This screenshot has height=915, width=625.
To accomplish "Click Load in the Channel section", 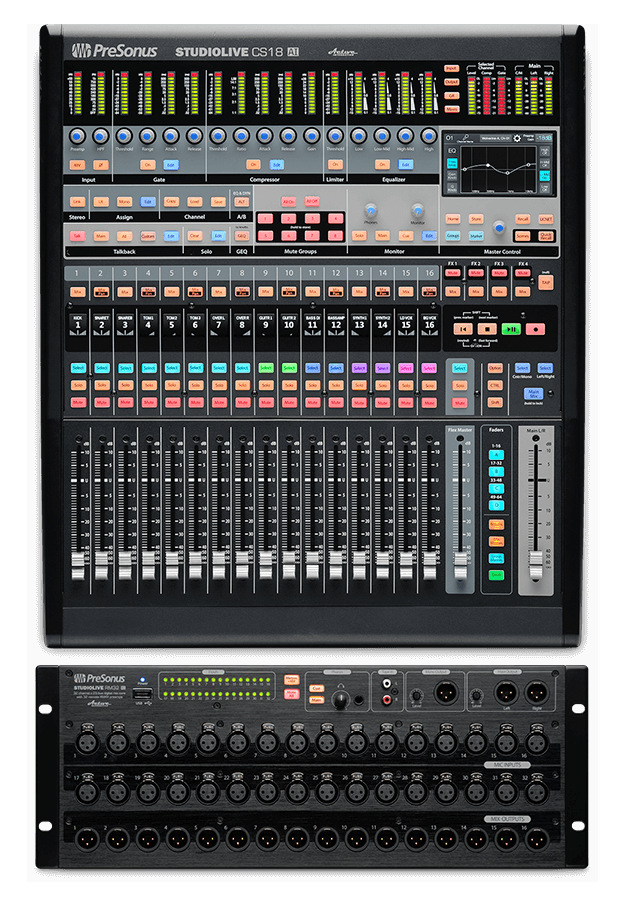I will click(194, 201).
